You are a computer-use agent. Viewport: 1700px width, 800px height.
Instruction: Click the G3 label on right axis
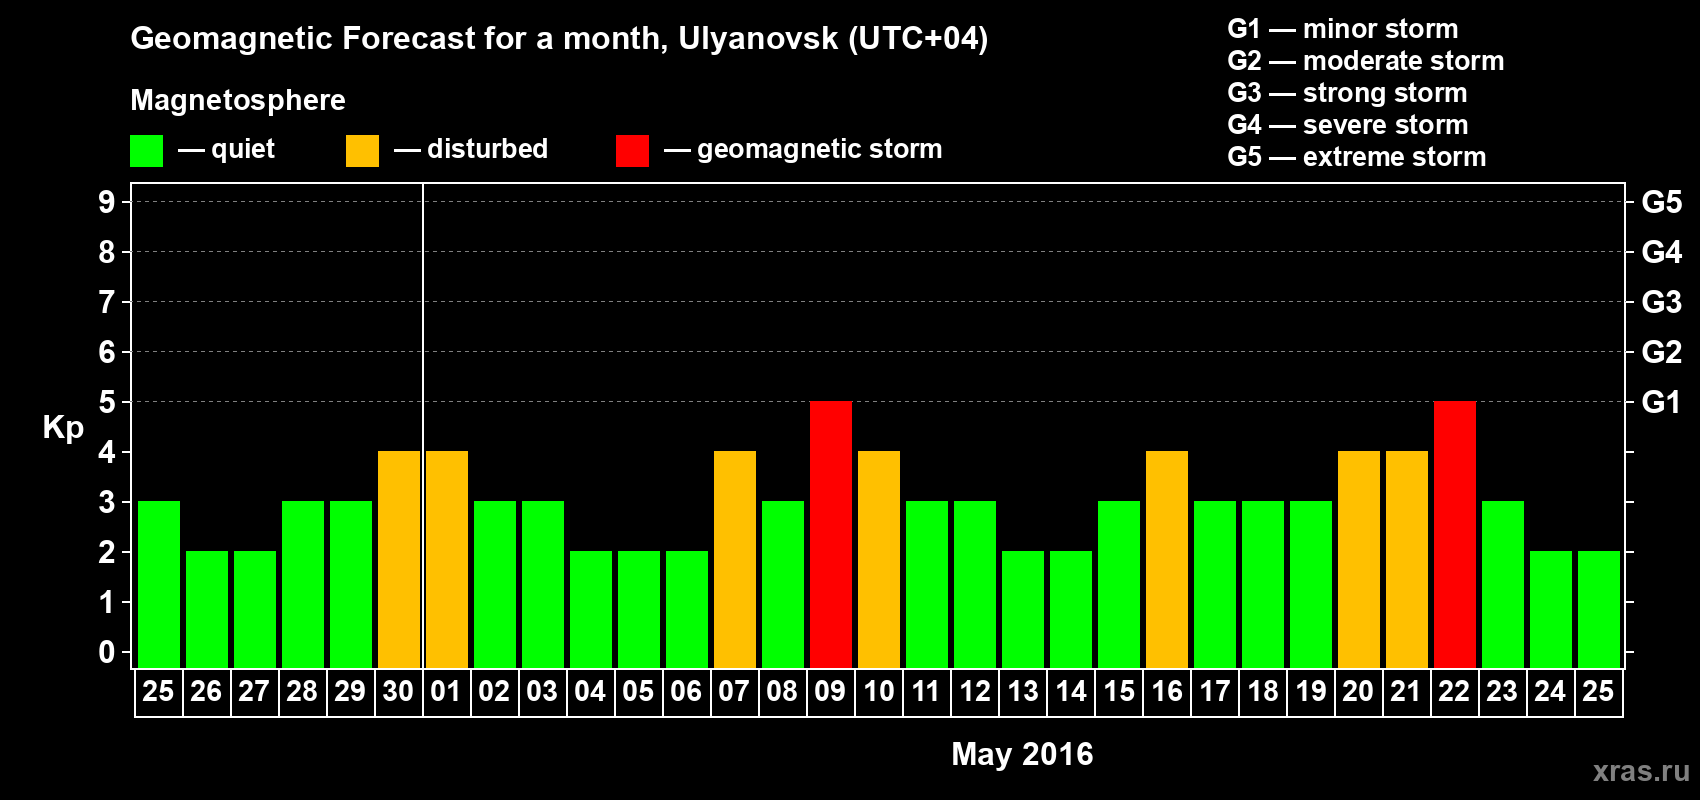(x=1661, y=302)
